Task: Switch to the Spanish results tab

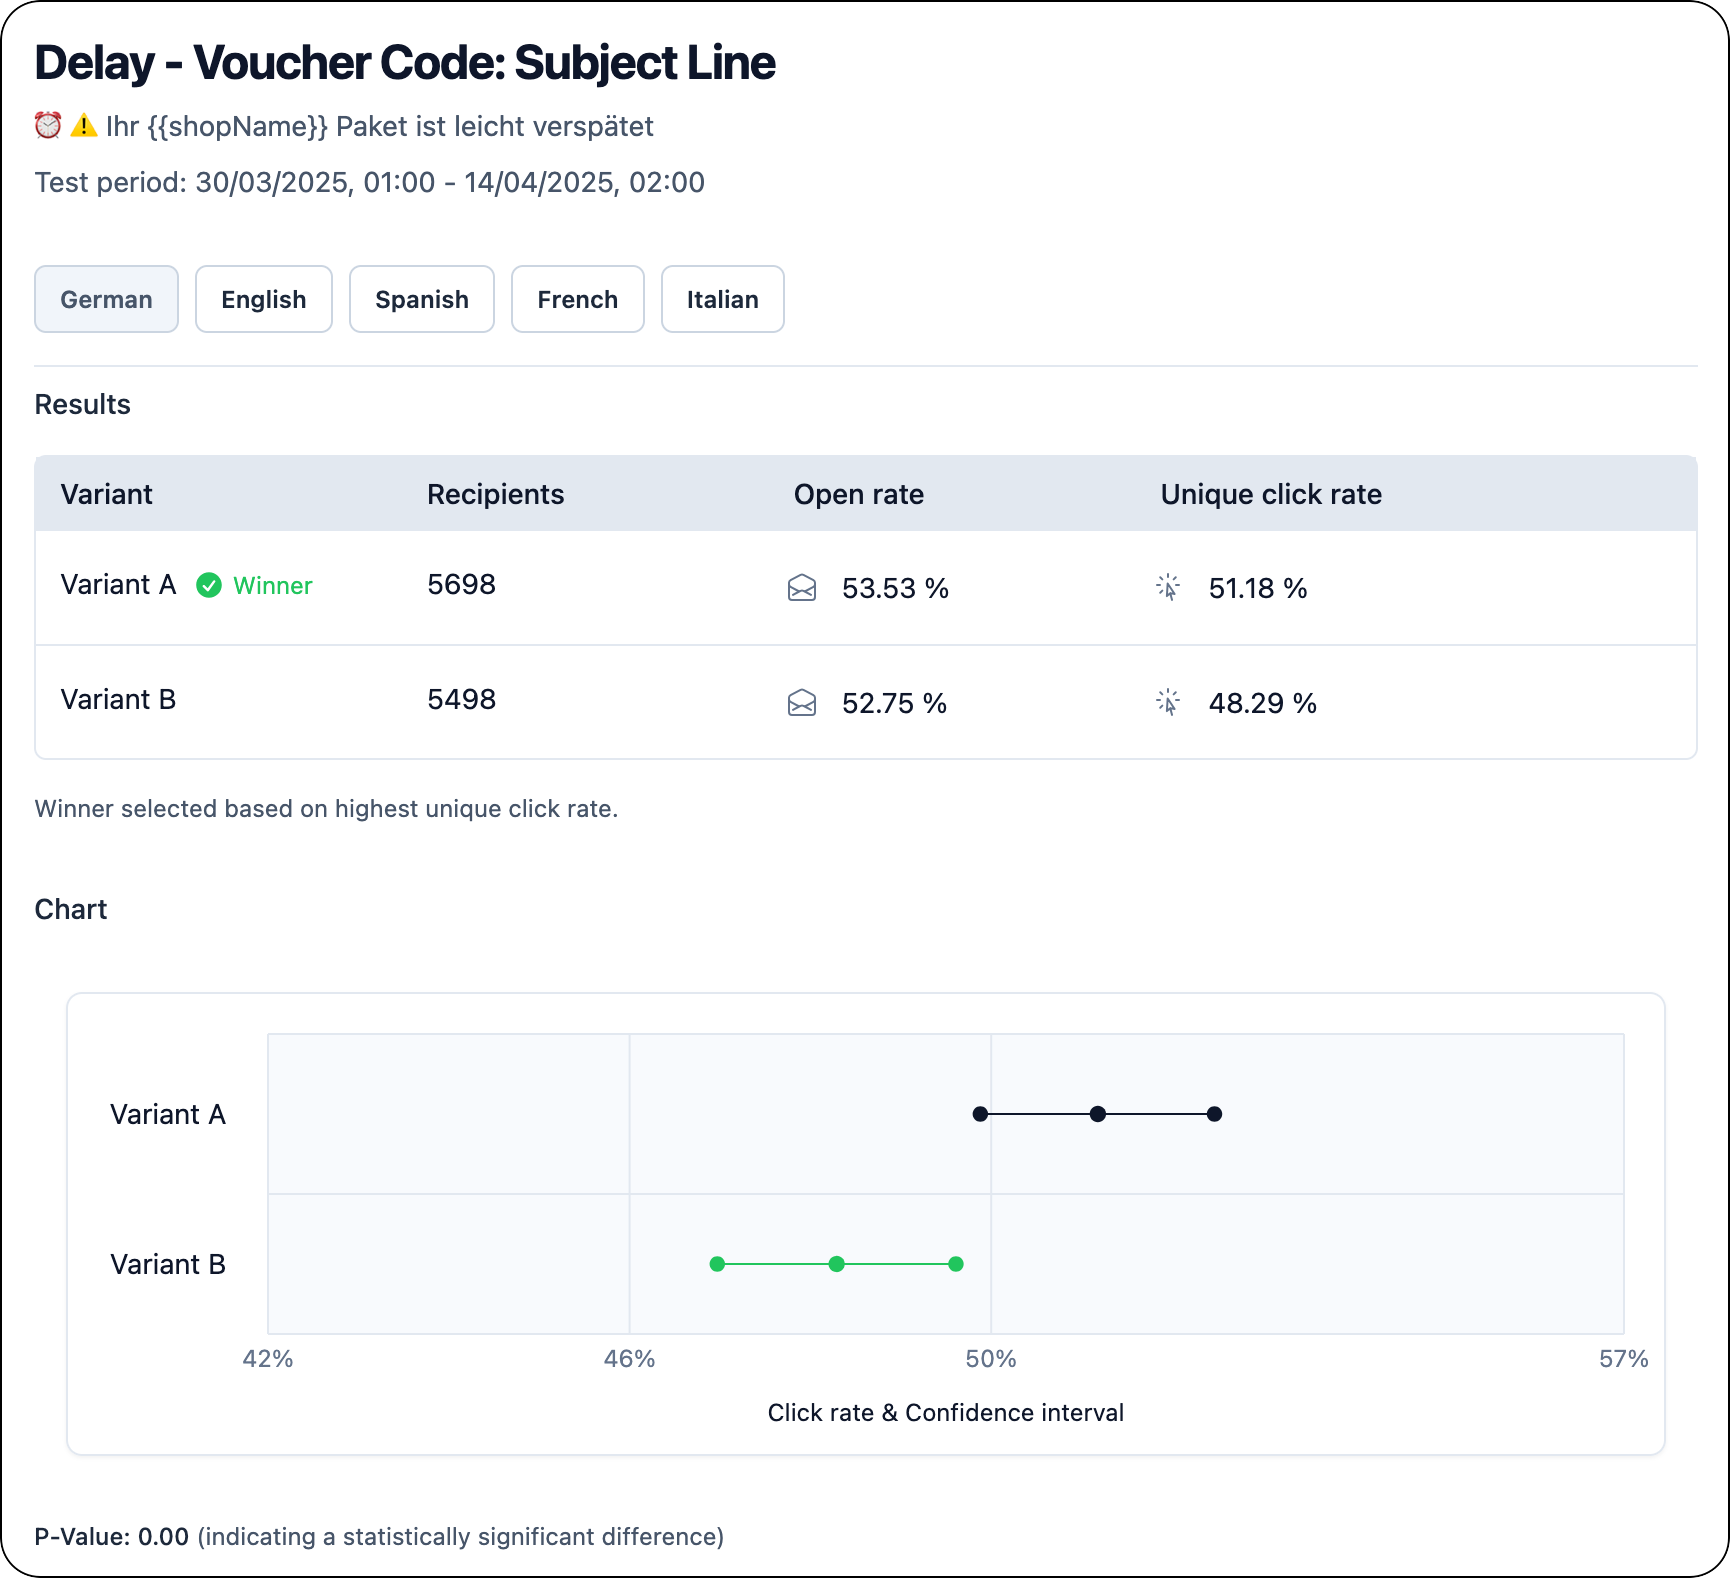Action: (421, 299)
